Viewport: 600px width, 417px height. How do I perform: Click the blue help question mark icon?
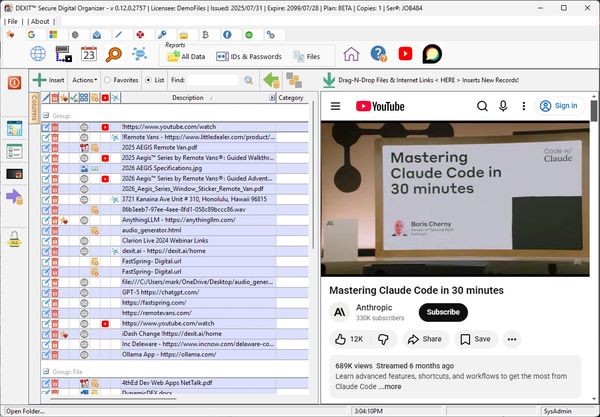click(378, 54)
